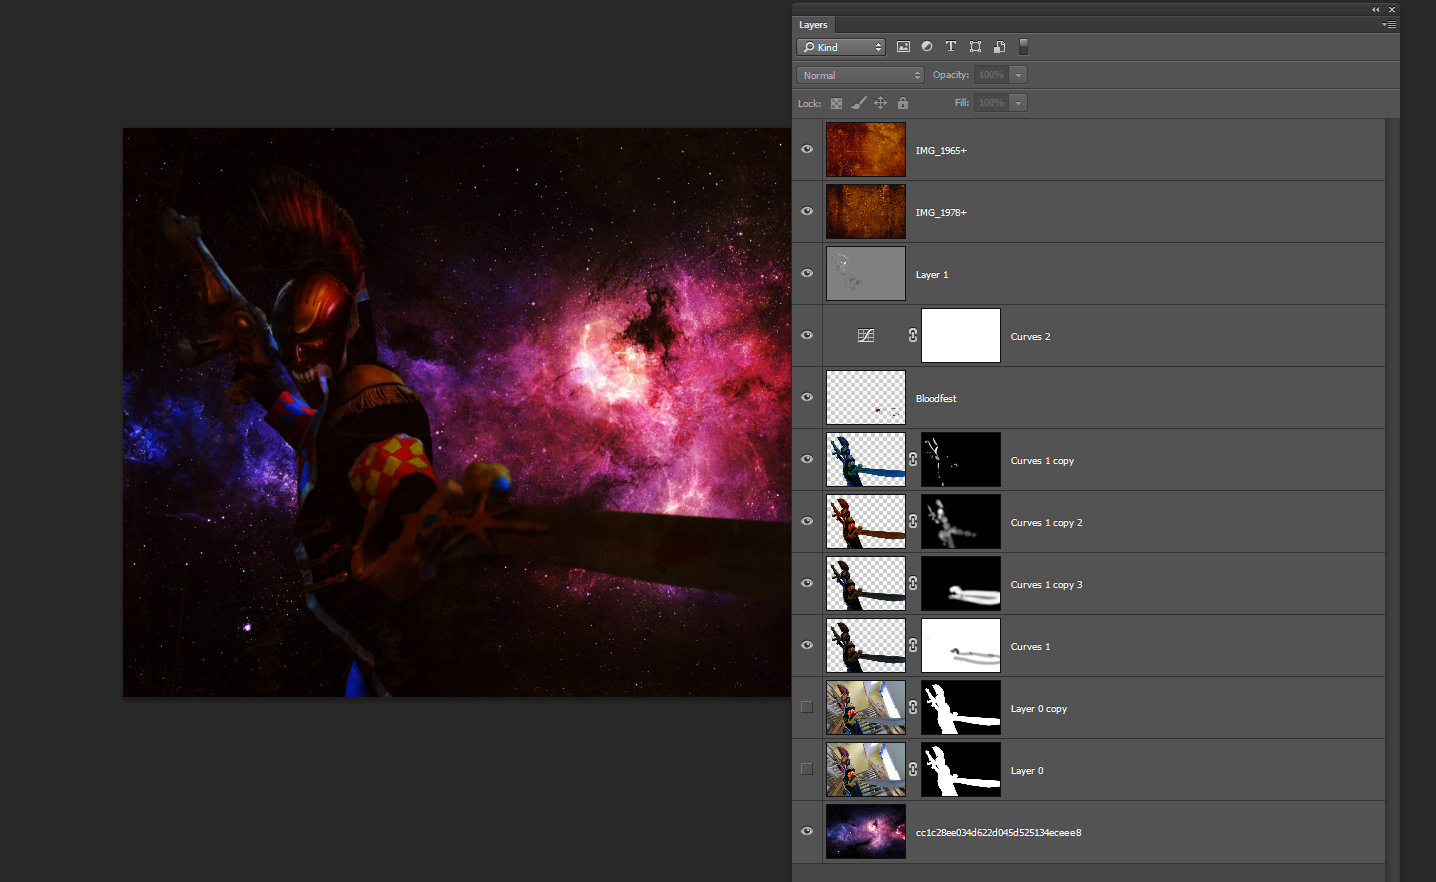This screenshot has width=1436, height=882.
Task: Select the Curves 1 copy 3 mask
Action: pyautogui.click(x=961, y=584)
